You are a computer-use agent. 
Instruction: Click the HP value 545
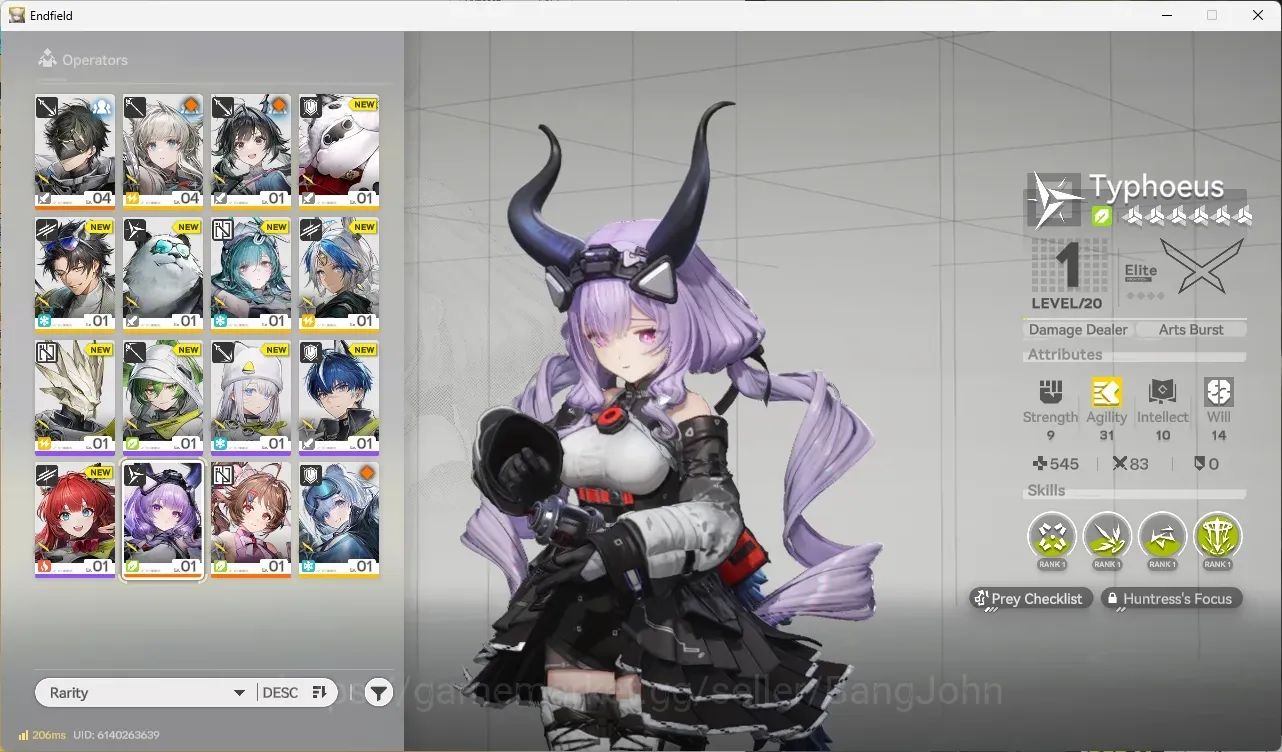point(1055,464)
